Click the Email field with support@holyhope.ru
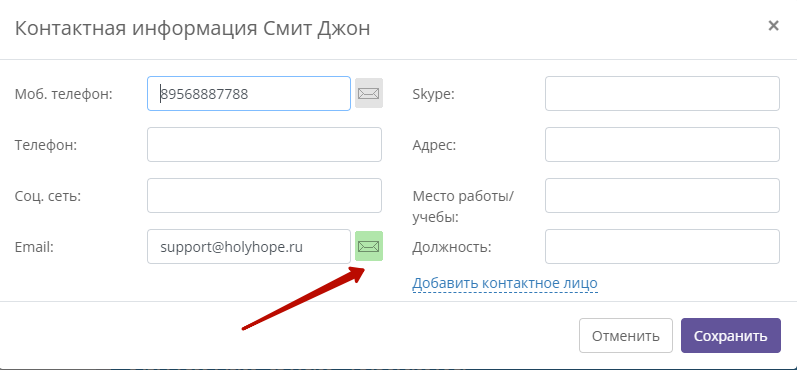The width and height of the screenshot is (797, 370). 249,246
